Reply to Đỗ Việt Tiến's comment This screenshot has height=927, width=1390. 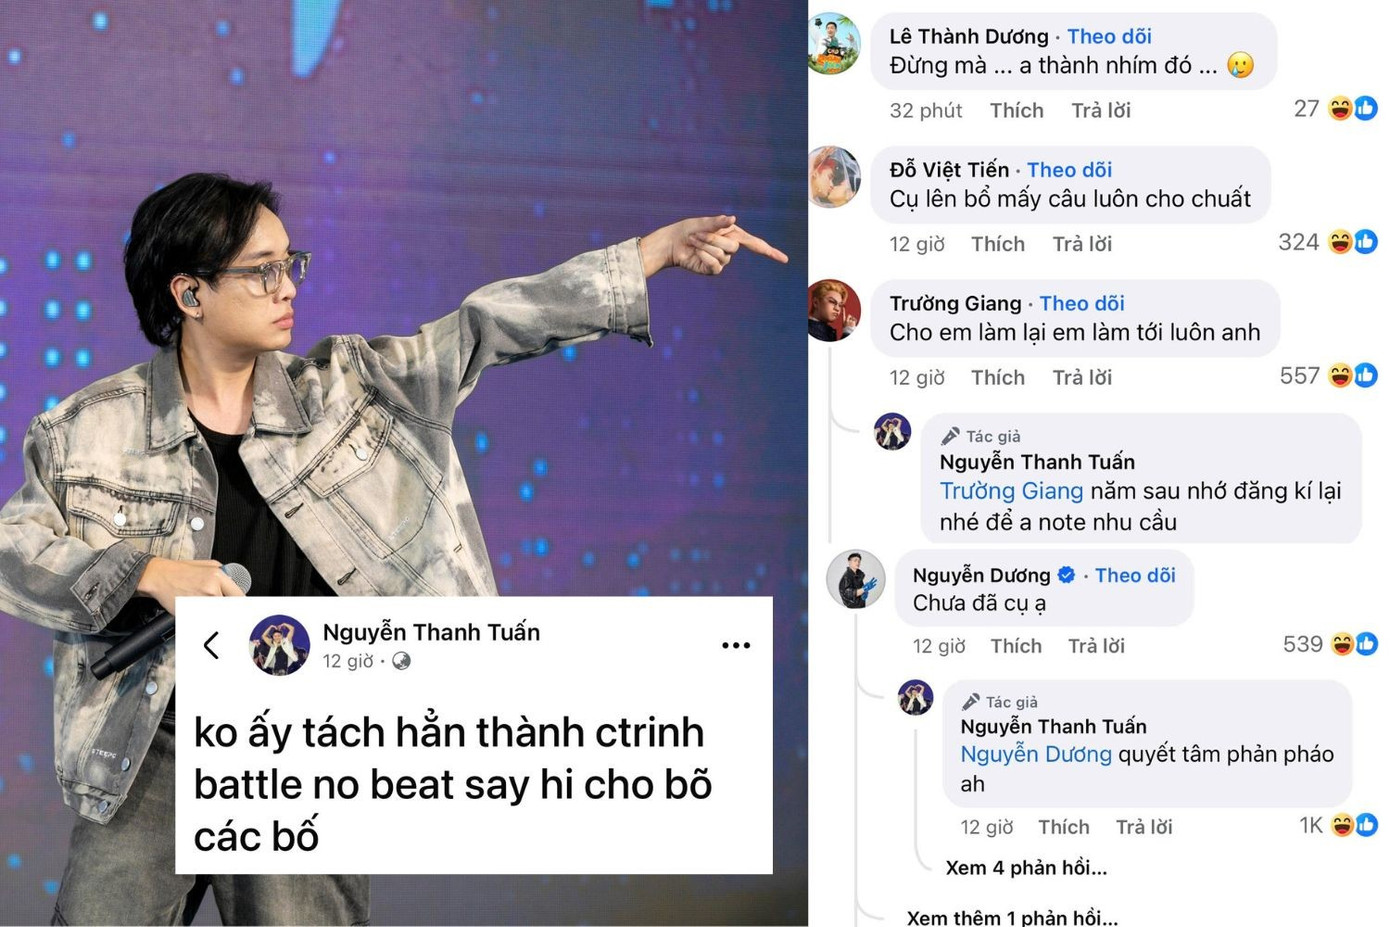point(1082,244)
